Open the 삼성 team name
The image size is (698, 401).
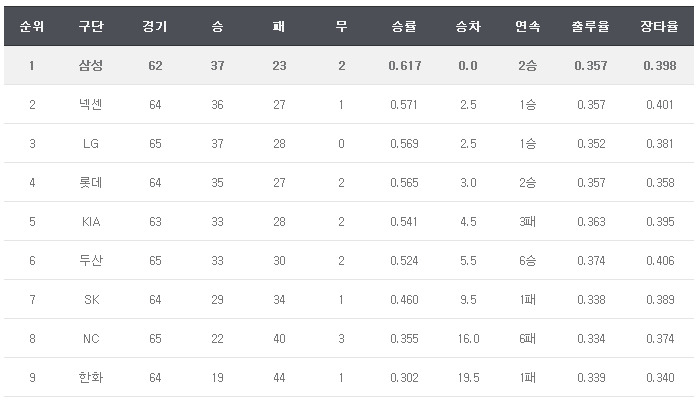[x=91, y=66]
